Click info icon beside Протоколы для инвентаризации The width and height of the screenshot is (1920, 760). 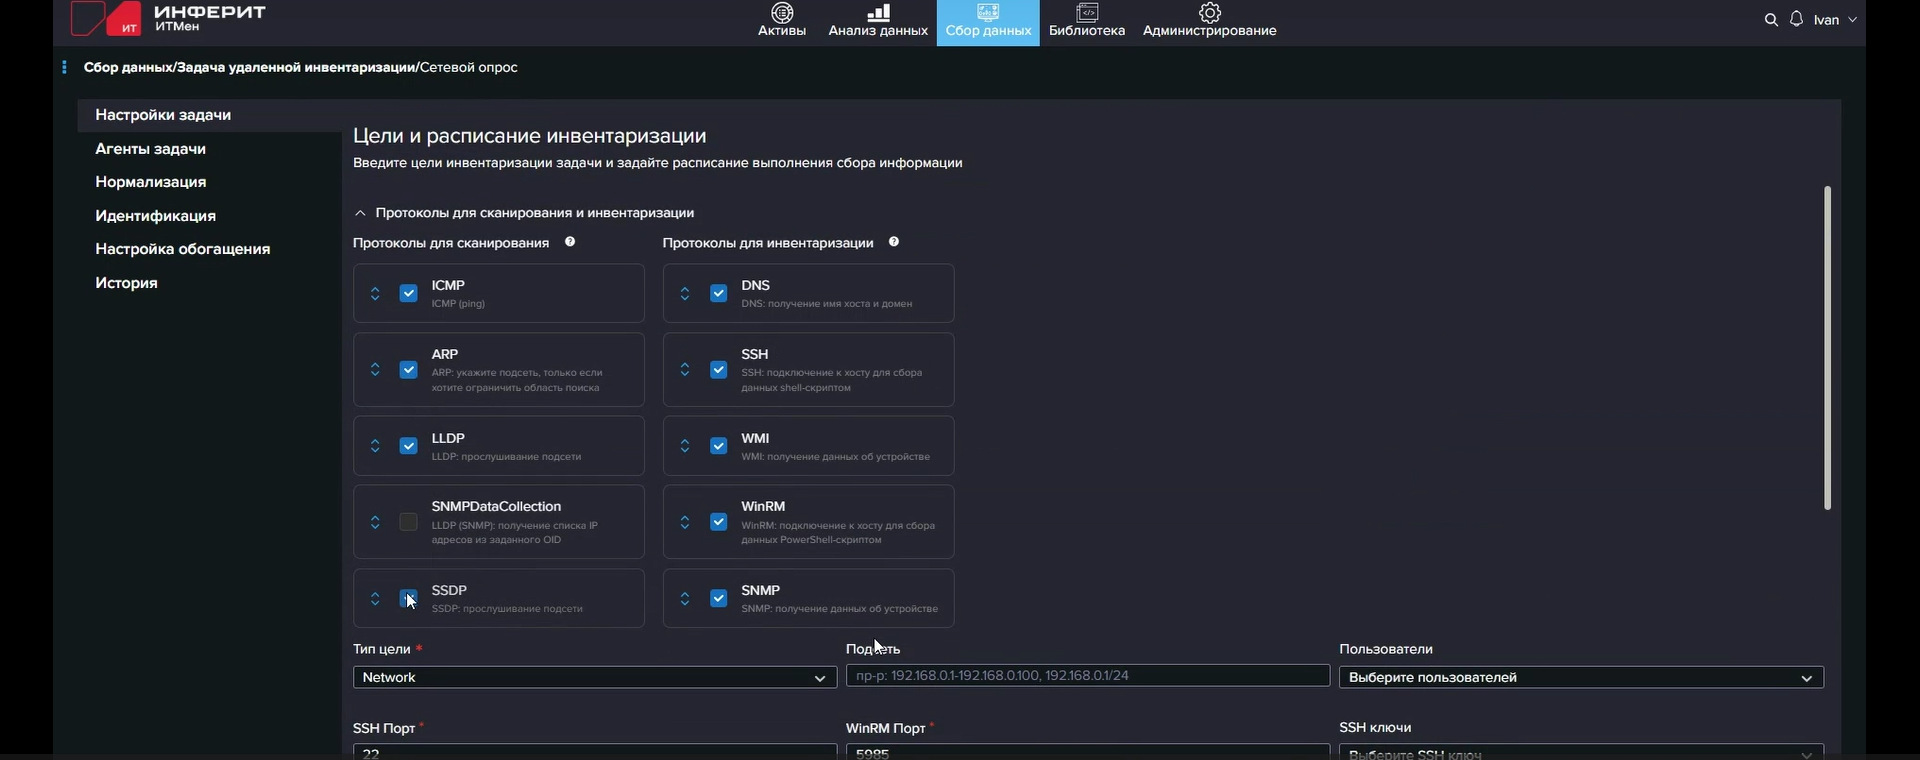[x=894, y=242]
